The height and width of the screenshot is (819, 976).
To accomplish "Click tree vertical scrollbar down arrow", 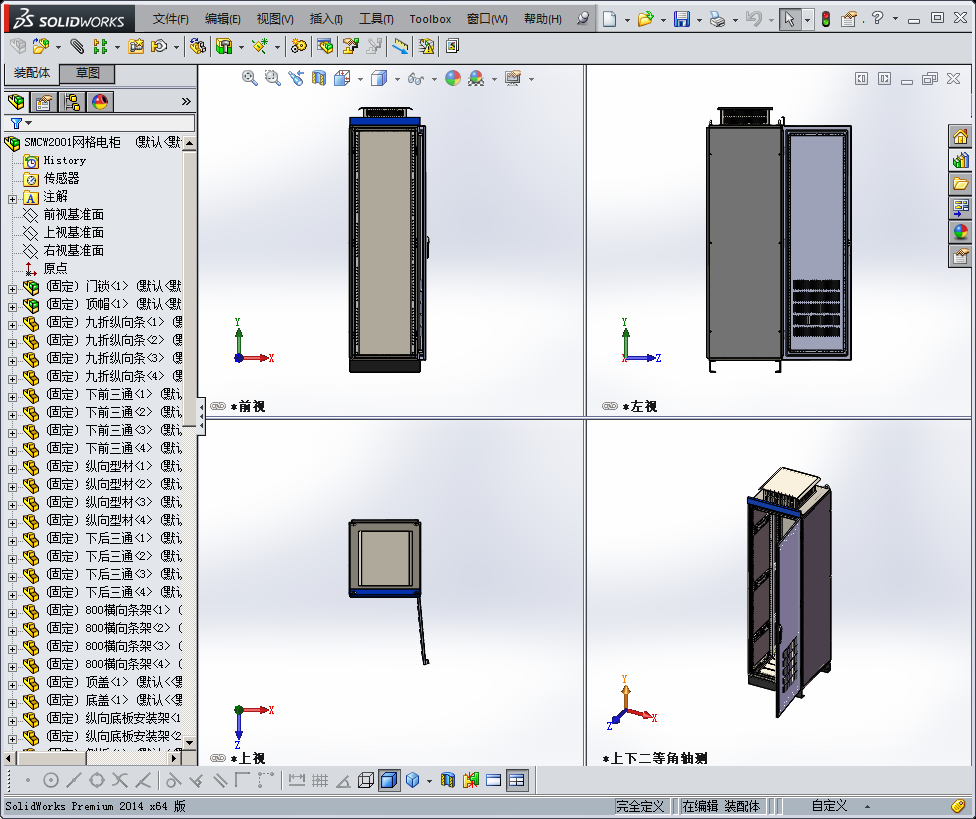I will click(190, 742).
